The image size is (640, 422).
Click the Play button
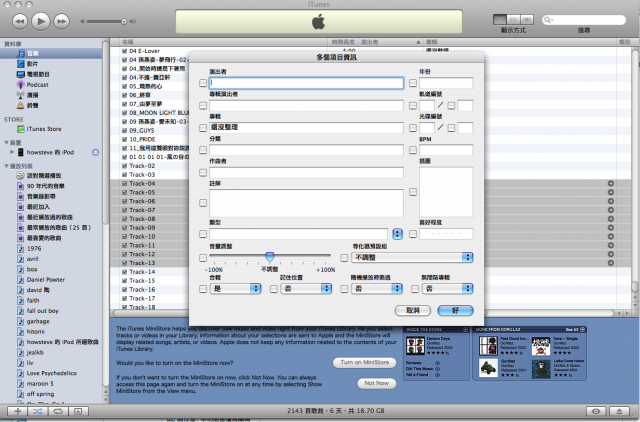point(41,20)
